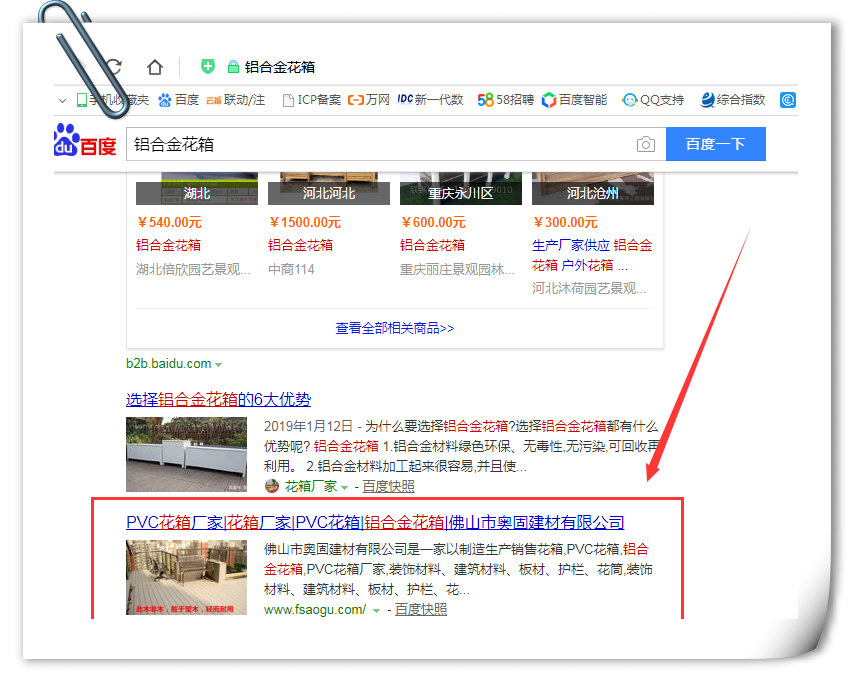Viewport: 854px width, 682px height.
Task: Click the 百度一下 search button
Action: [x=716, y=144]
